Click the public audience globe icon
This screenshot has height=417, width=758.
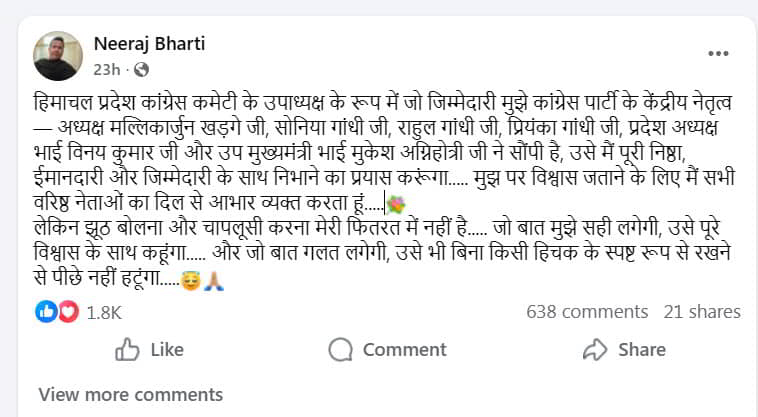click(140, 70)
